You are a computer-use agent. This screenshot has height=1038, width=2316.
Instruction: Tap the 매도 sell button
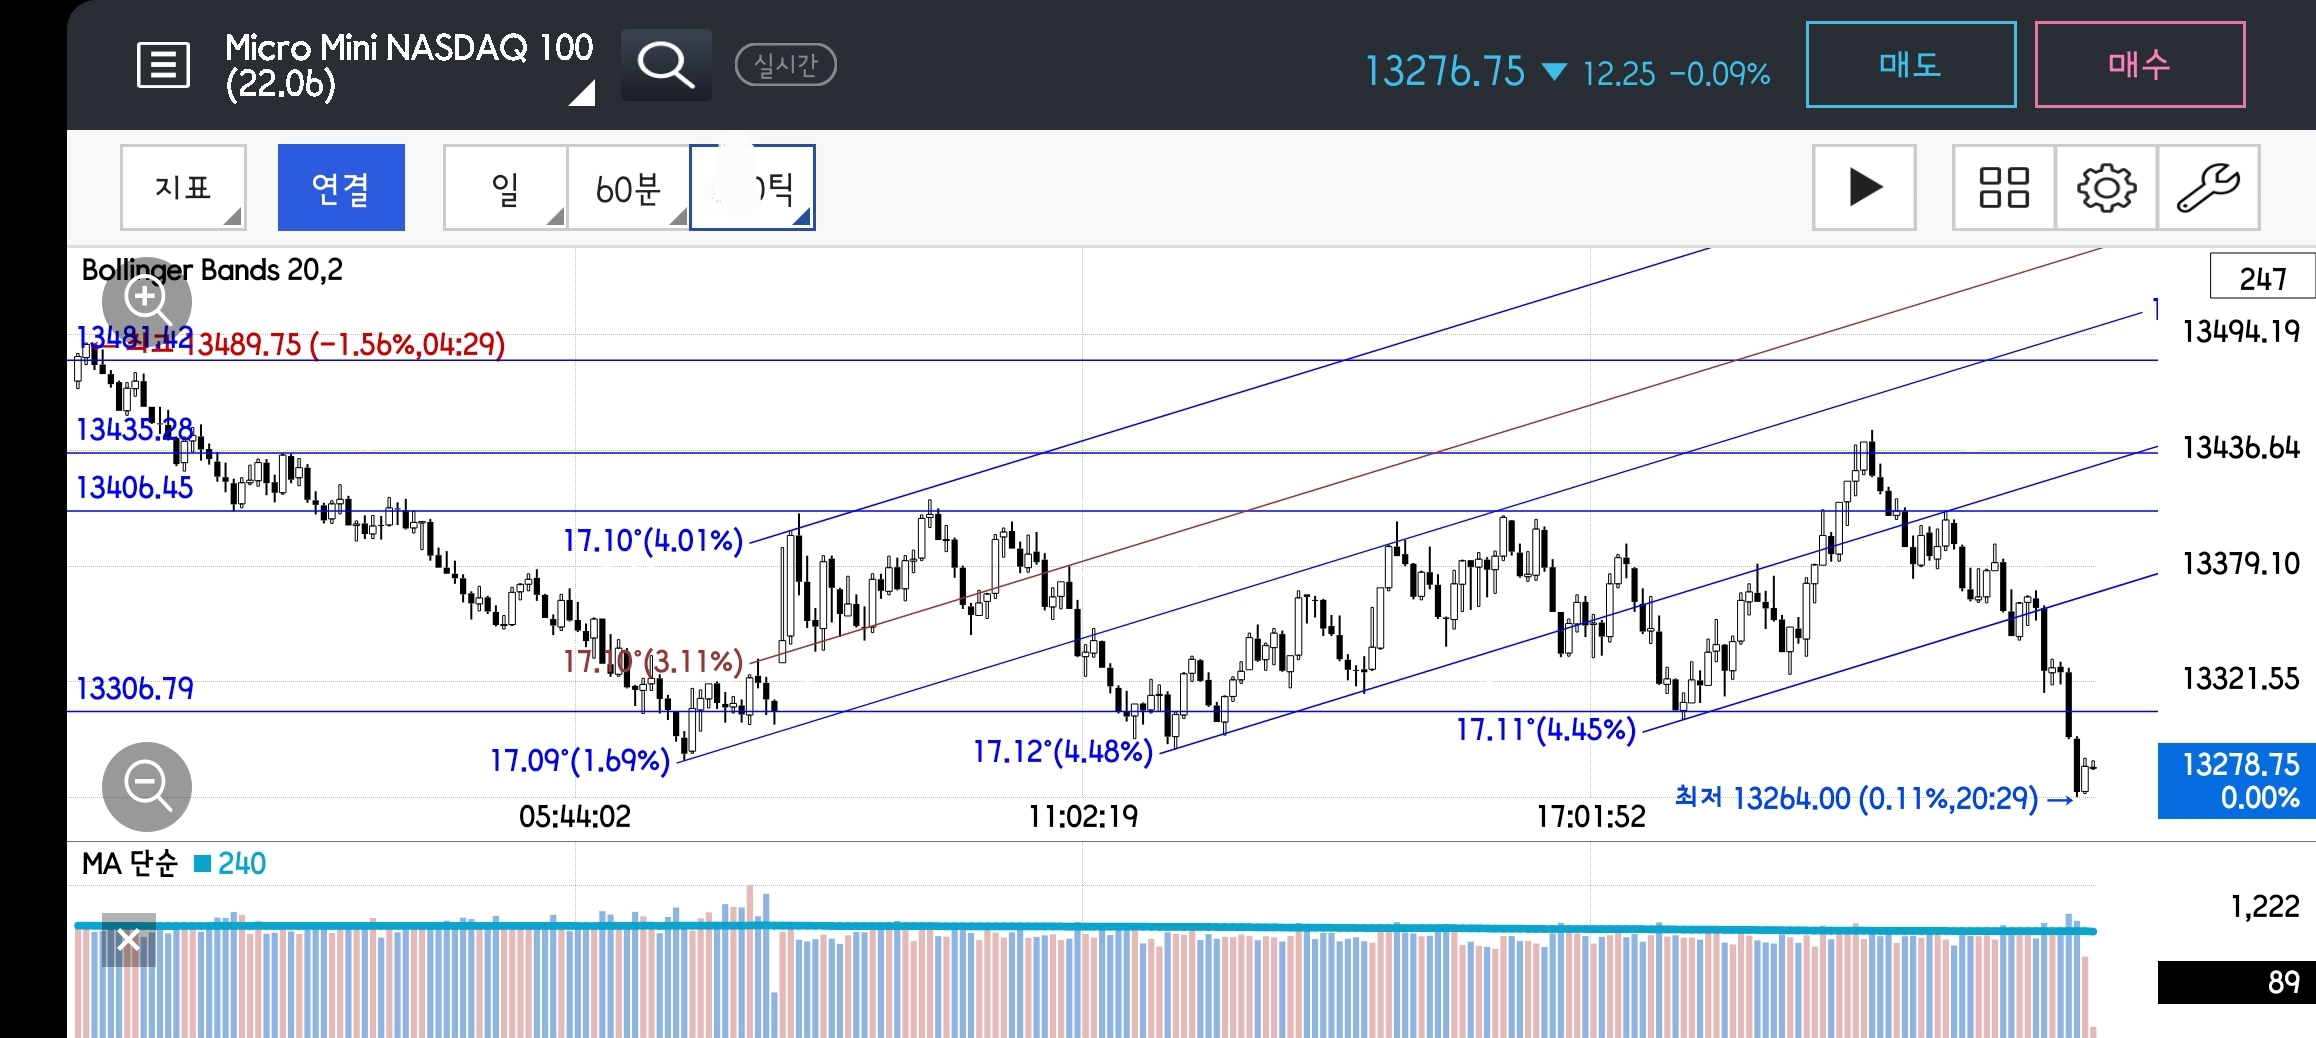pyautogui.click(x=1911, y=65)
